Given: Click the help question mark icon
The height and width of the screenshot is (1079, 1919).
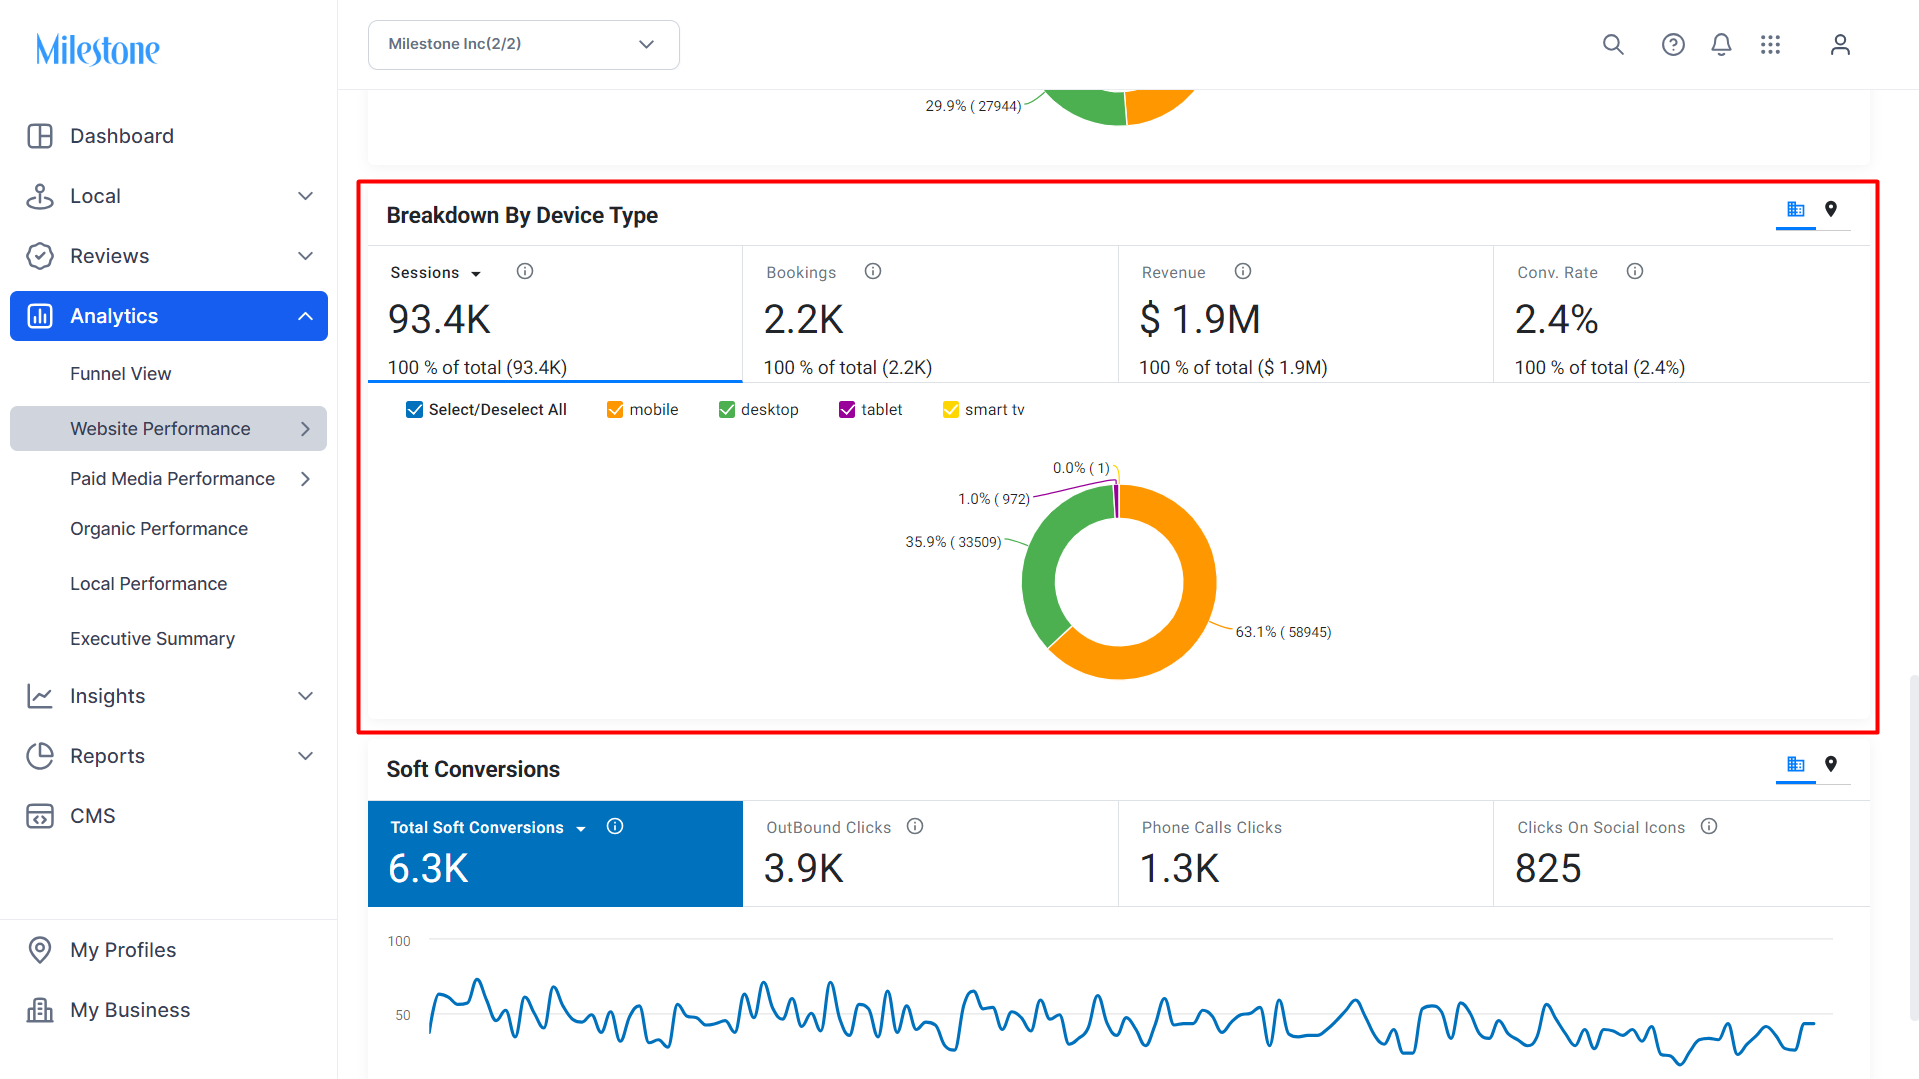Looking at the screenshot, I should [x=1673, y=45].
